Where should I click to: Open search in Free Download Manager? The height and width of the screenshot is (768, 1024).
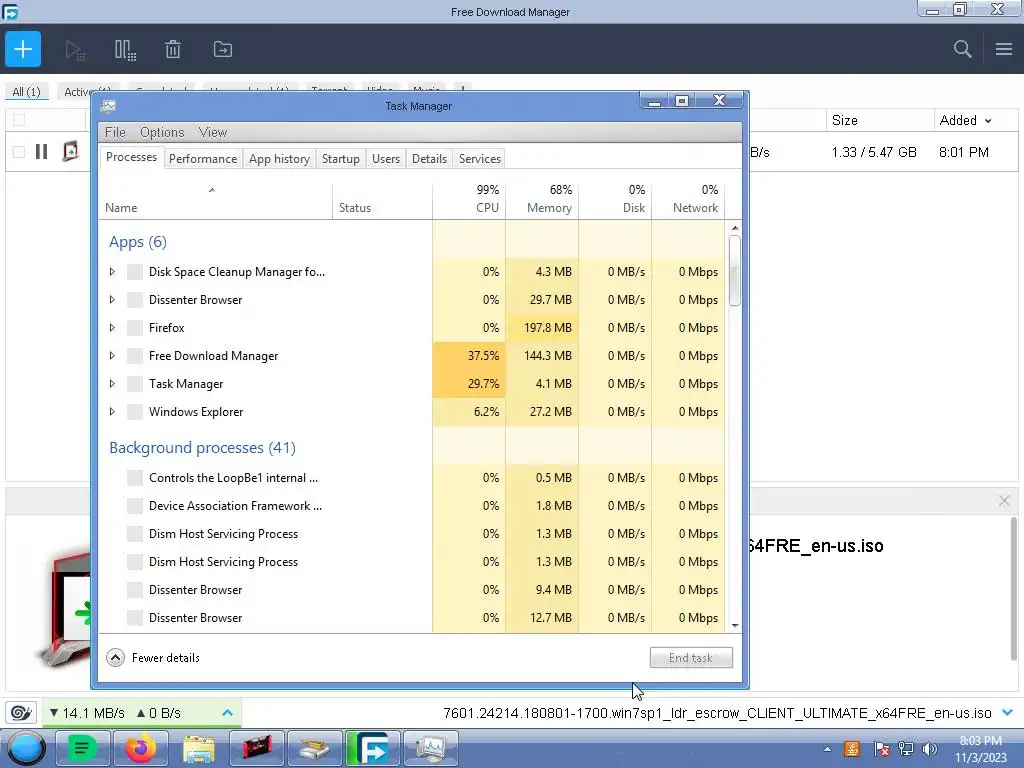point(962,49)
